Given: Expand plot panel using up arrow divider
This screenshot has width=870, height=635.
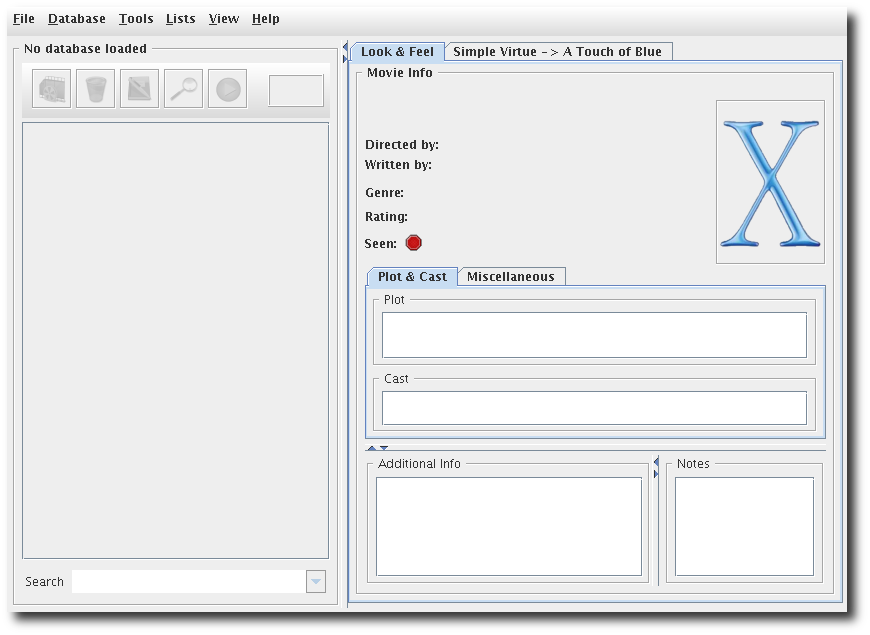Looking at the screenshot, I should [x=372, y=448].
